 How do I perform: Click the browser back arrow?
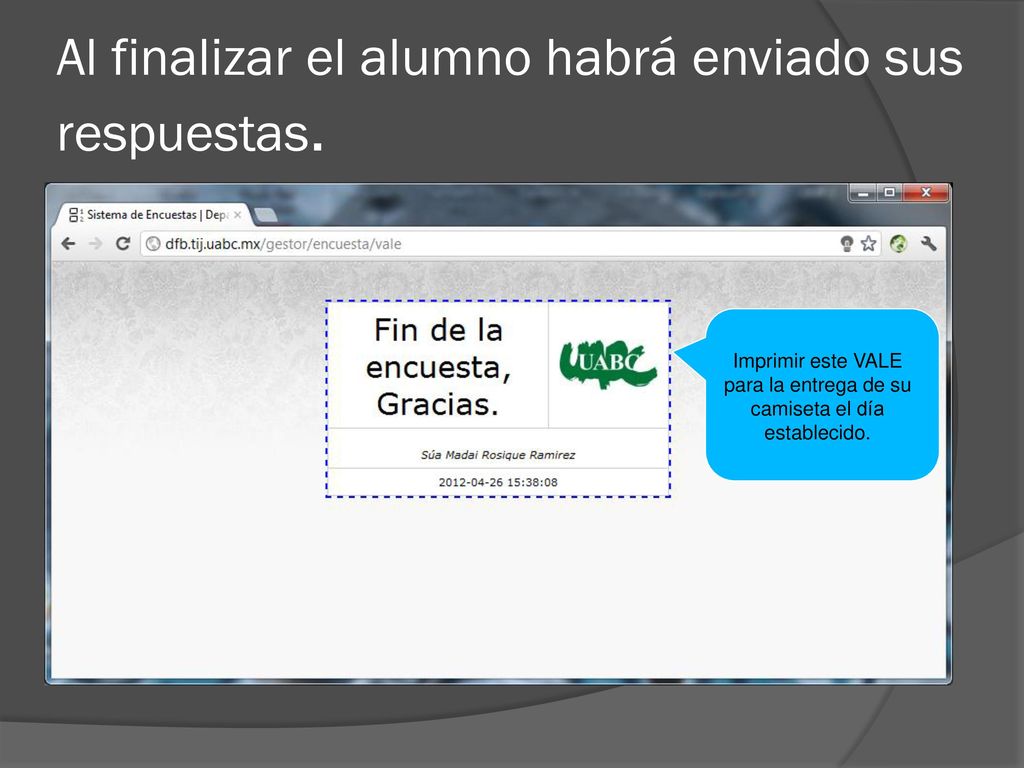click(x=68, y=244)
